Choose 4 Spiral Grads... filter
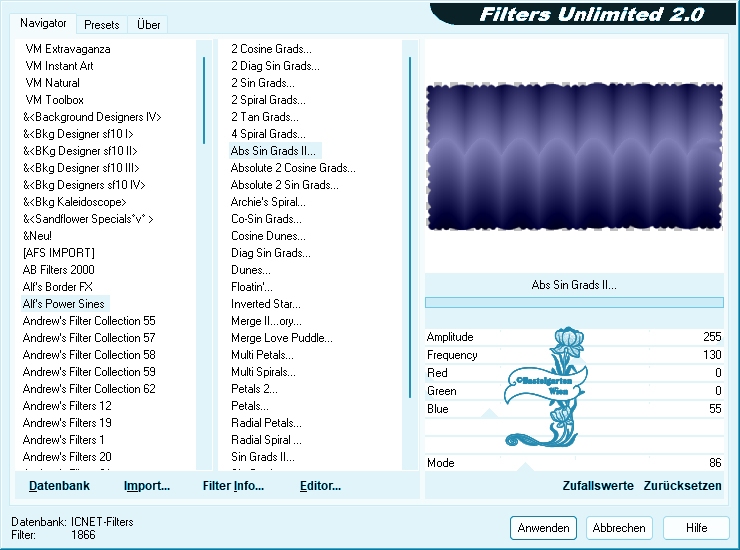The height and width of the screenshot is (550, 740). pos(268,134)
